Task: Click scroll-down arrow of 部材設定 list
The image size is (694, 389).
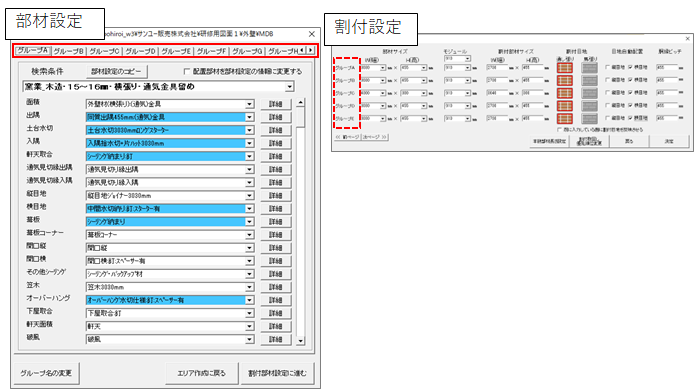Action: point(301,341)
